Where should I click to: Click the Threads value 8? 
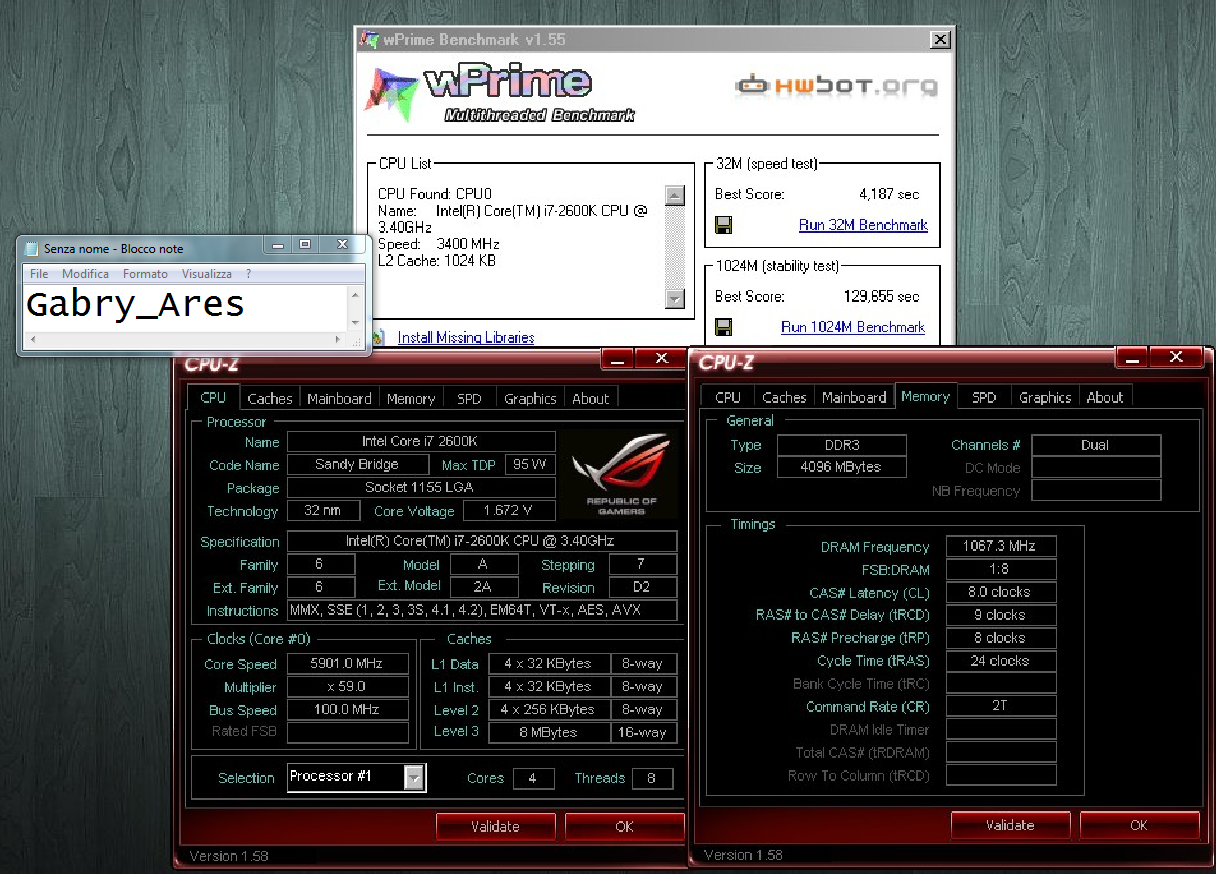click(x=652, y=778)
